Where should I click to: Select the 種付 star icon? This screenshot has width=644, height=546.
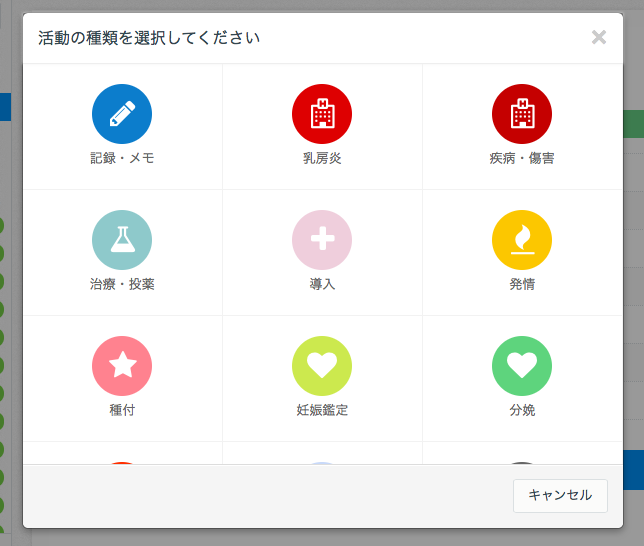[x=122, y=366]
